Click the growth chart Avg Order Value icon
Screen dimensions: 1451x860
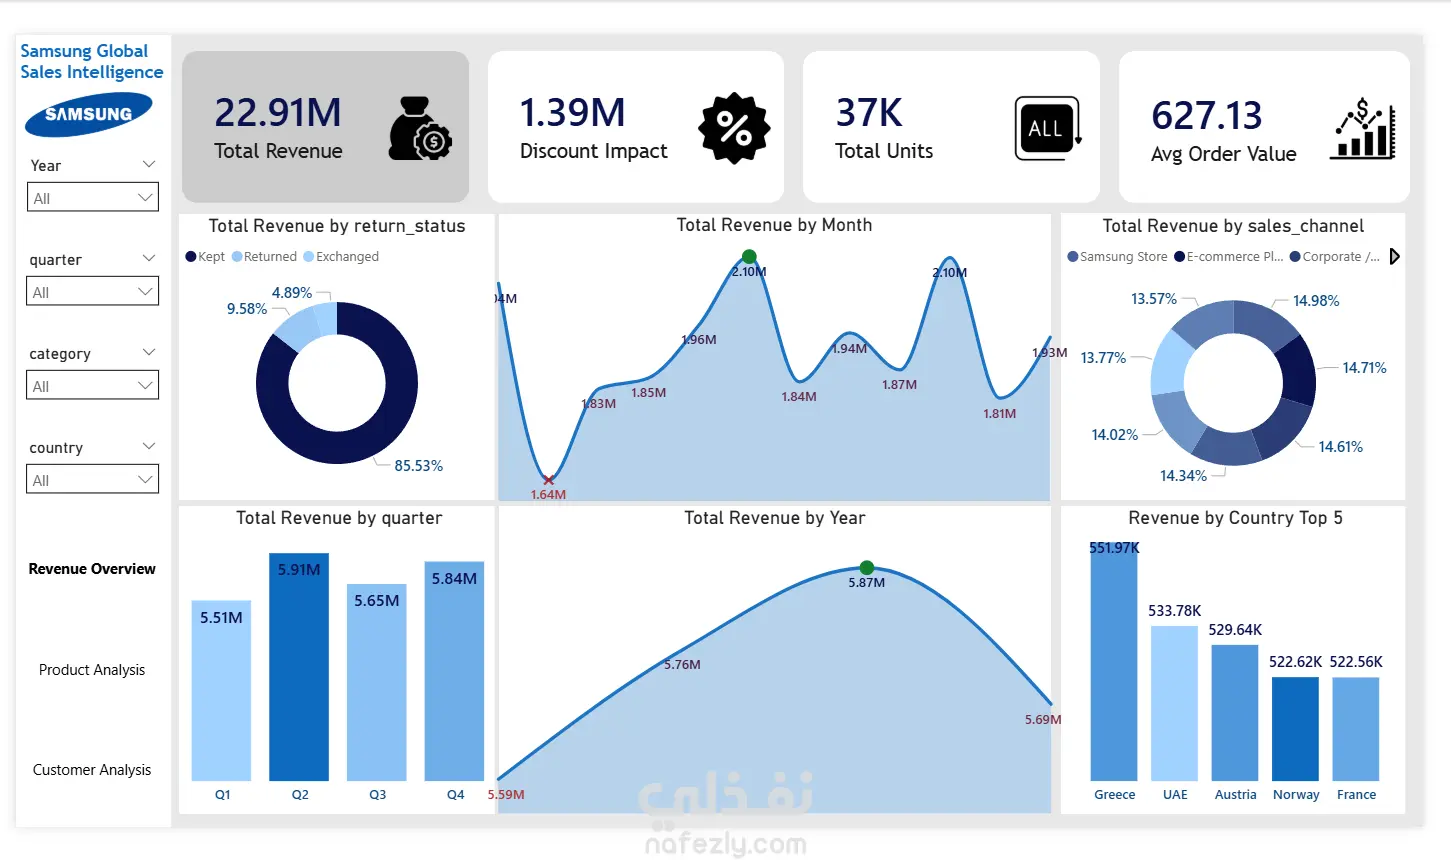[x=1362, y=128]
